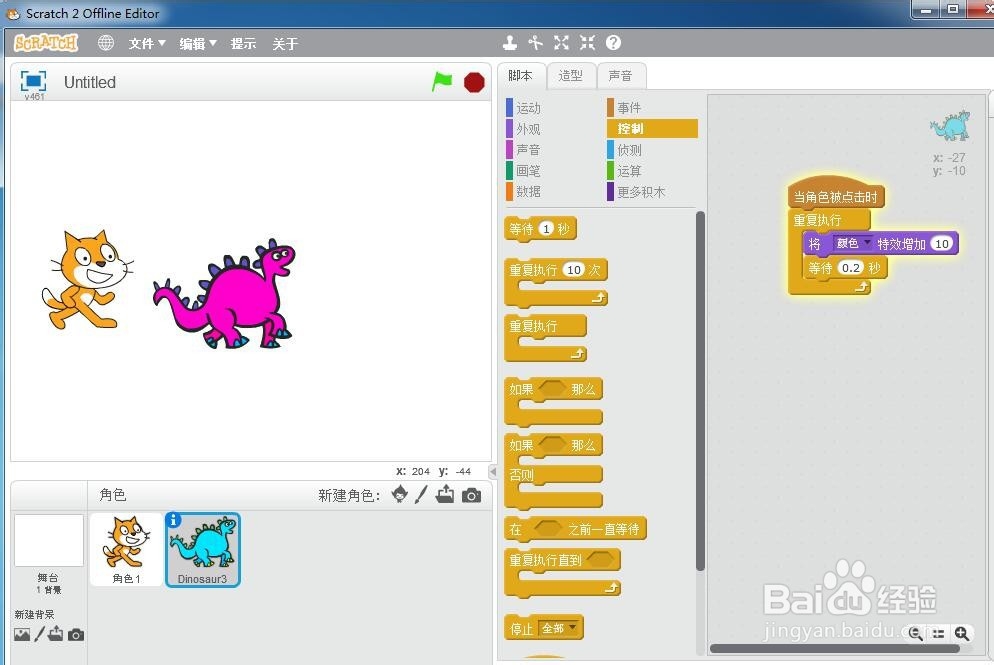Click the Untitled project name field
This screenshot has height=665, width=994.
click(89, 82)
